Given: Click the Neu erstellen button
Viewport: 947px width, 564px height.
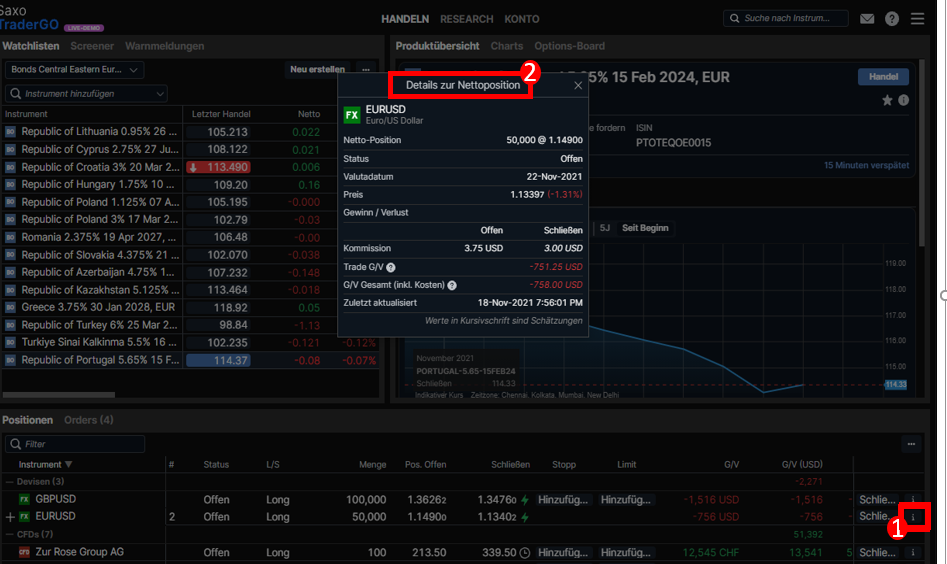Looking at the screenshot, I should point(318,69).
